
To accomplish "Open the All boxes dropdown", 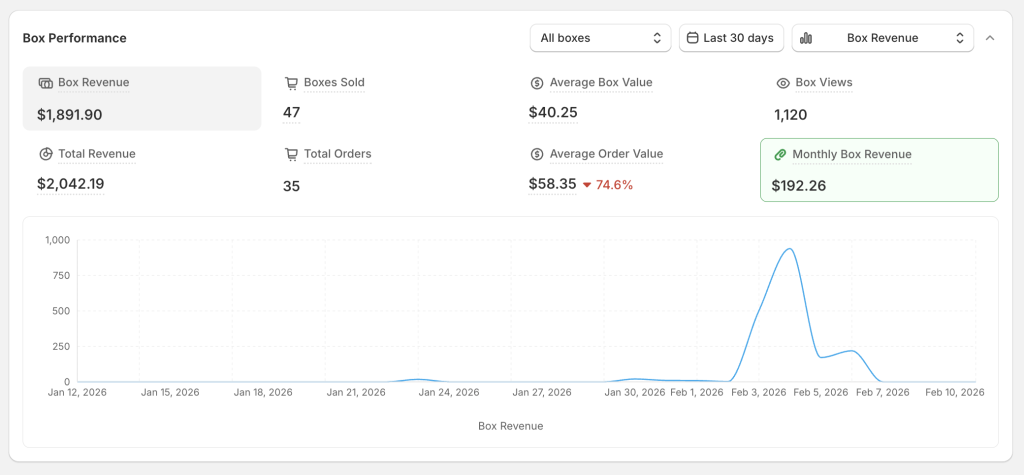I will pos(600,38).
